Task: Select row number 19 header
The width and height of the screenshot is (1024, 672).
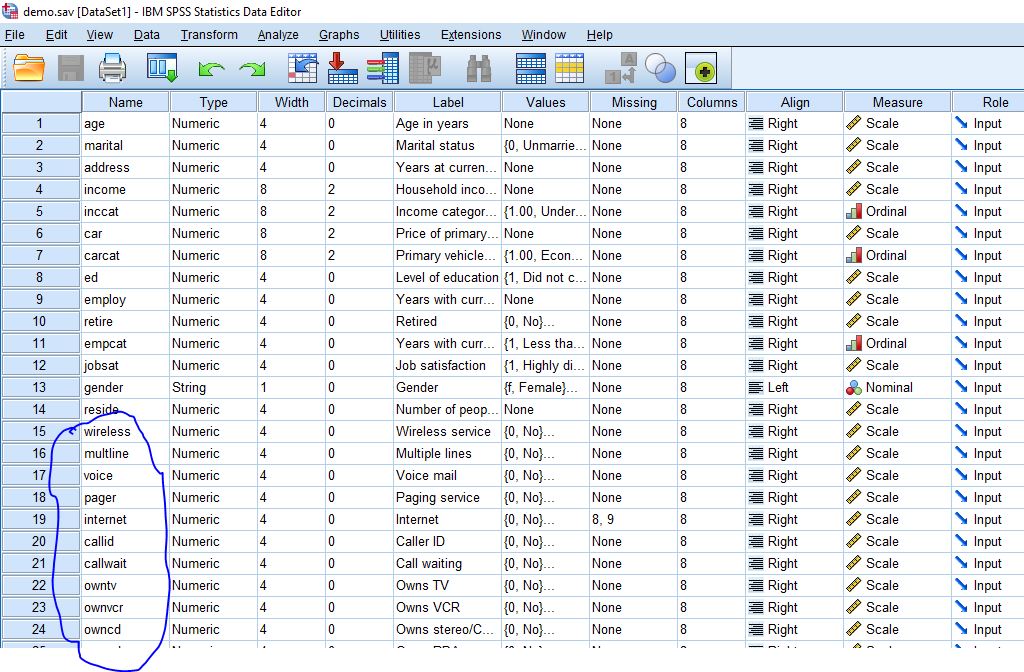Action: pyautogui.click(x=40, y=519)
